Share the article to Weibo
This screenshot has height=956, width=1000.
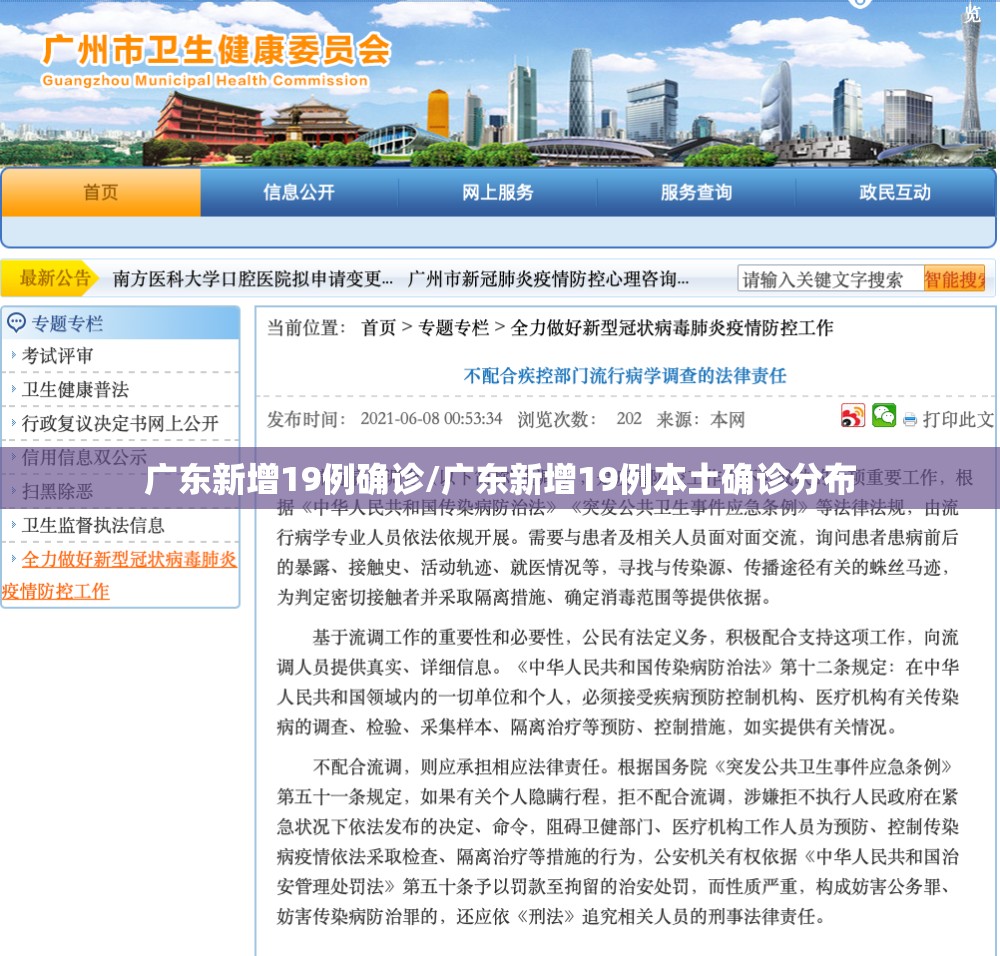point(853,416)
